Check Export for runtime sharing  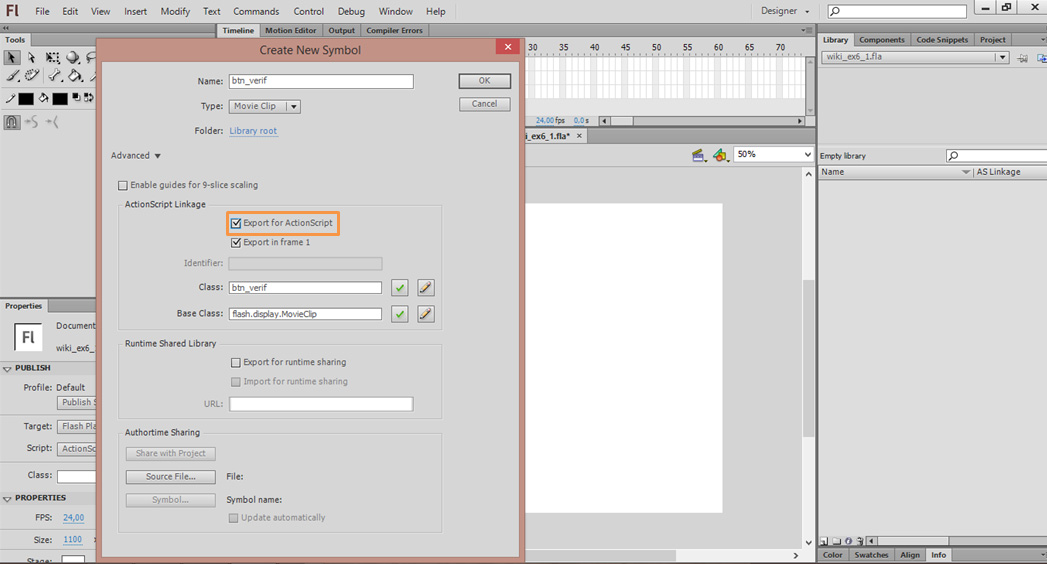click(x=236, y=362)
